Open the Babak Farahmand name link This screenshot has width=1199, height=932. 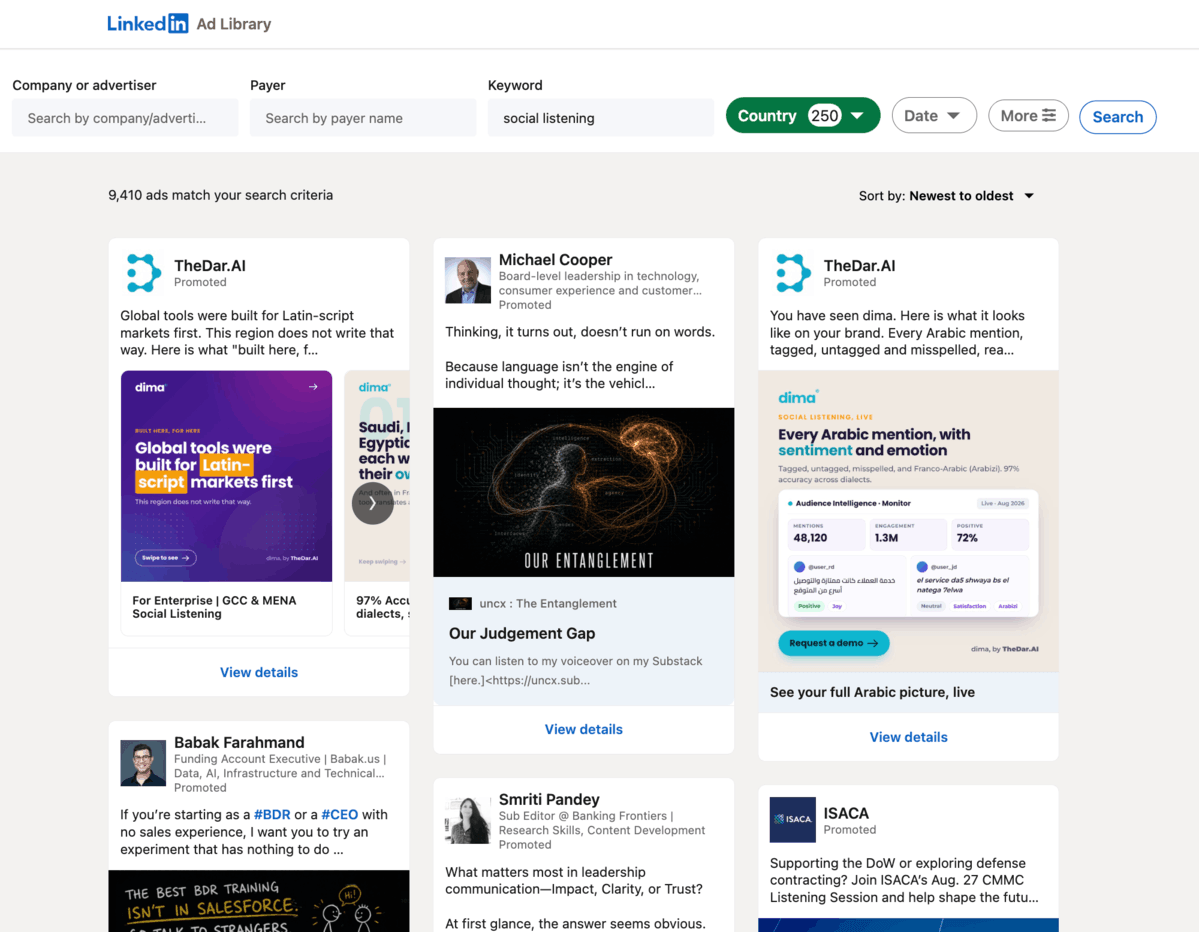point(239,742)
